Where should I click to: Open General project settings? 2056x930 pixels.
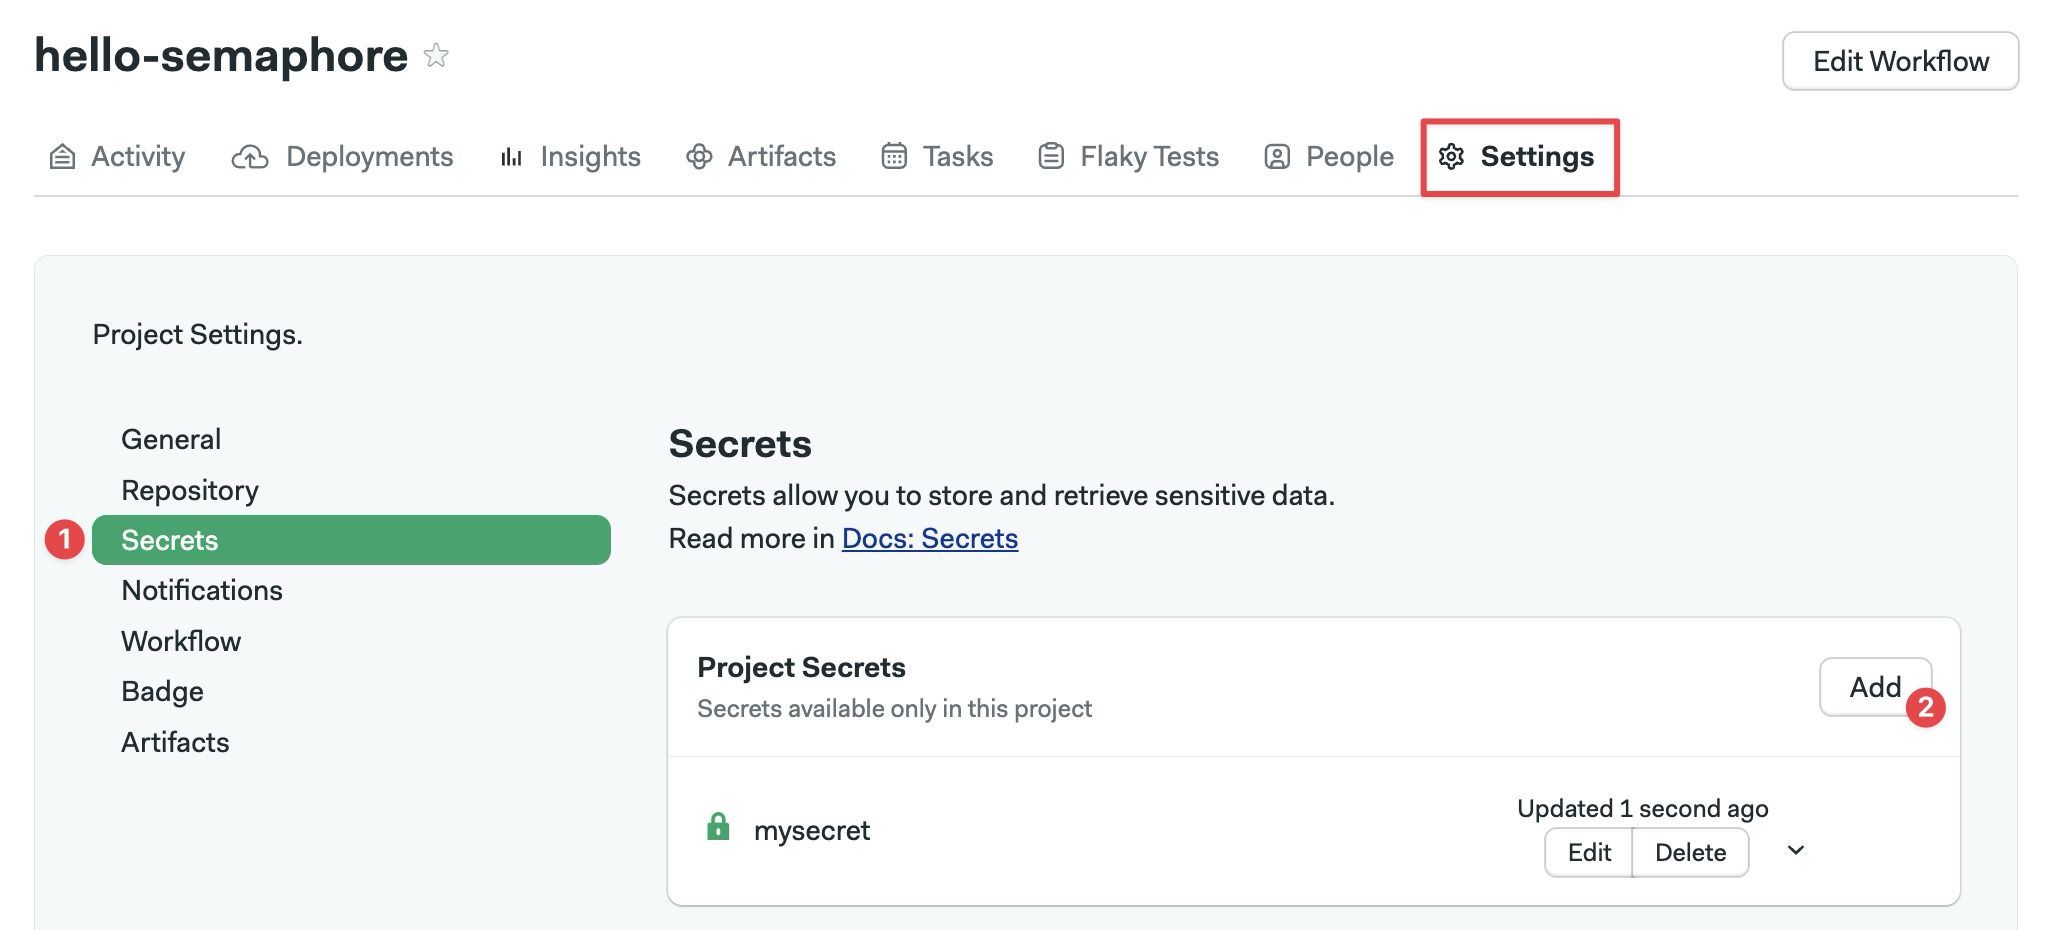(171, 439)
